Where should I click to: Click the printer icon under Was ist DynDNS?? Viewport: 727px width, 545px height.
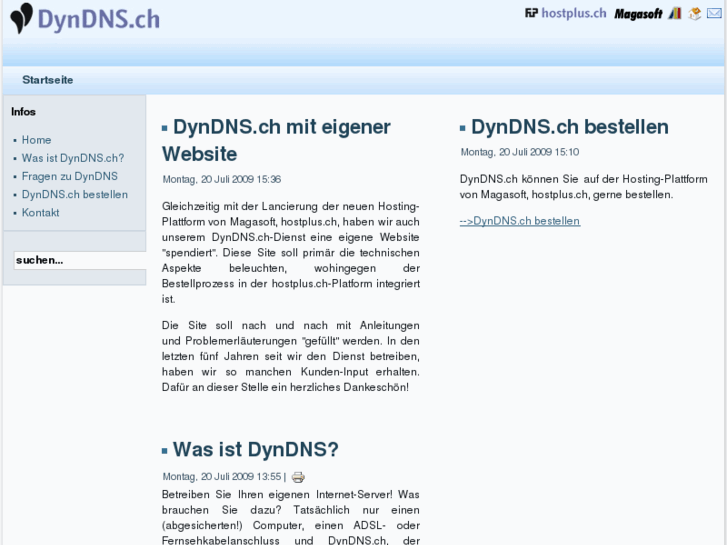(x=298, y=477)
